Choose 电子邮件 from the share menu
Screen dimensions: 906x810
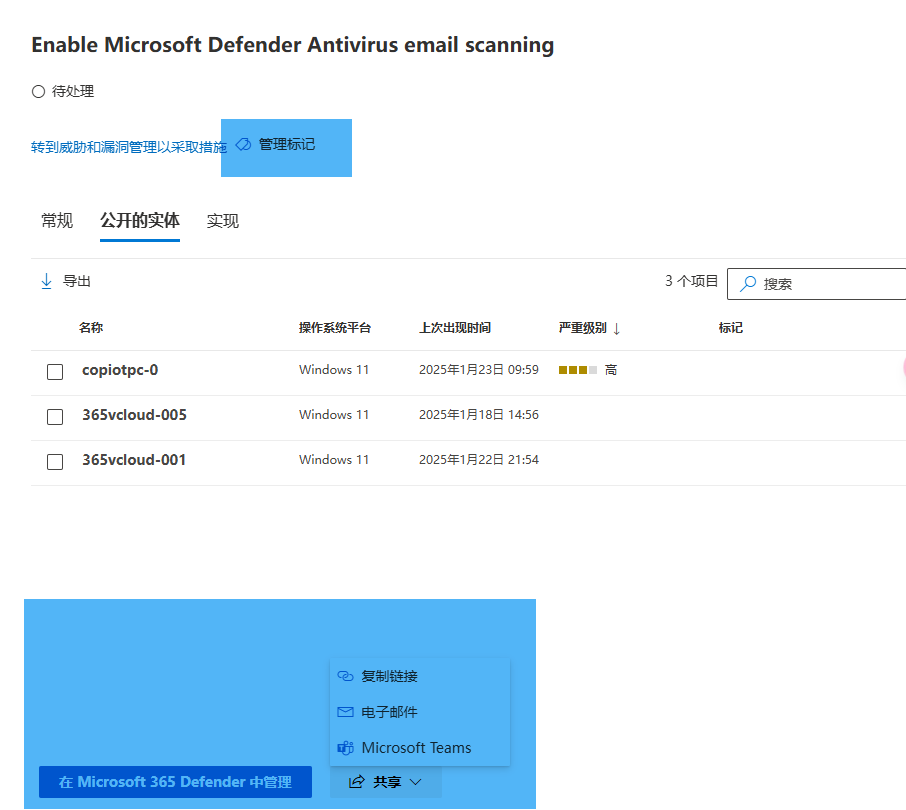[x=420, y=712]
